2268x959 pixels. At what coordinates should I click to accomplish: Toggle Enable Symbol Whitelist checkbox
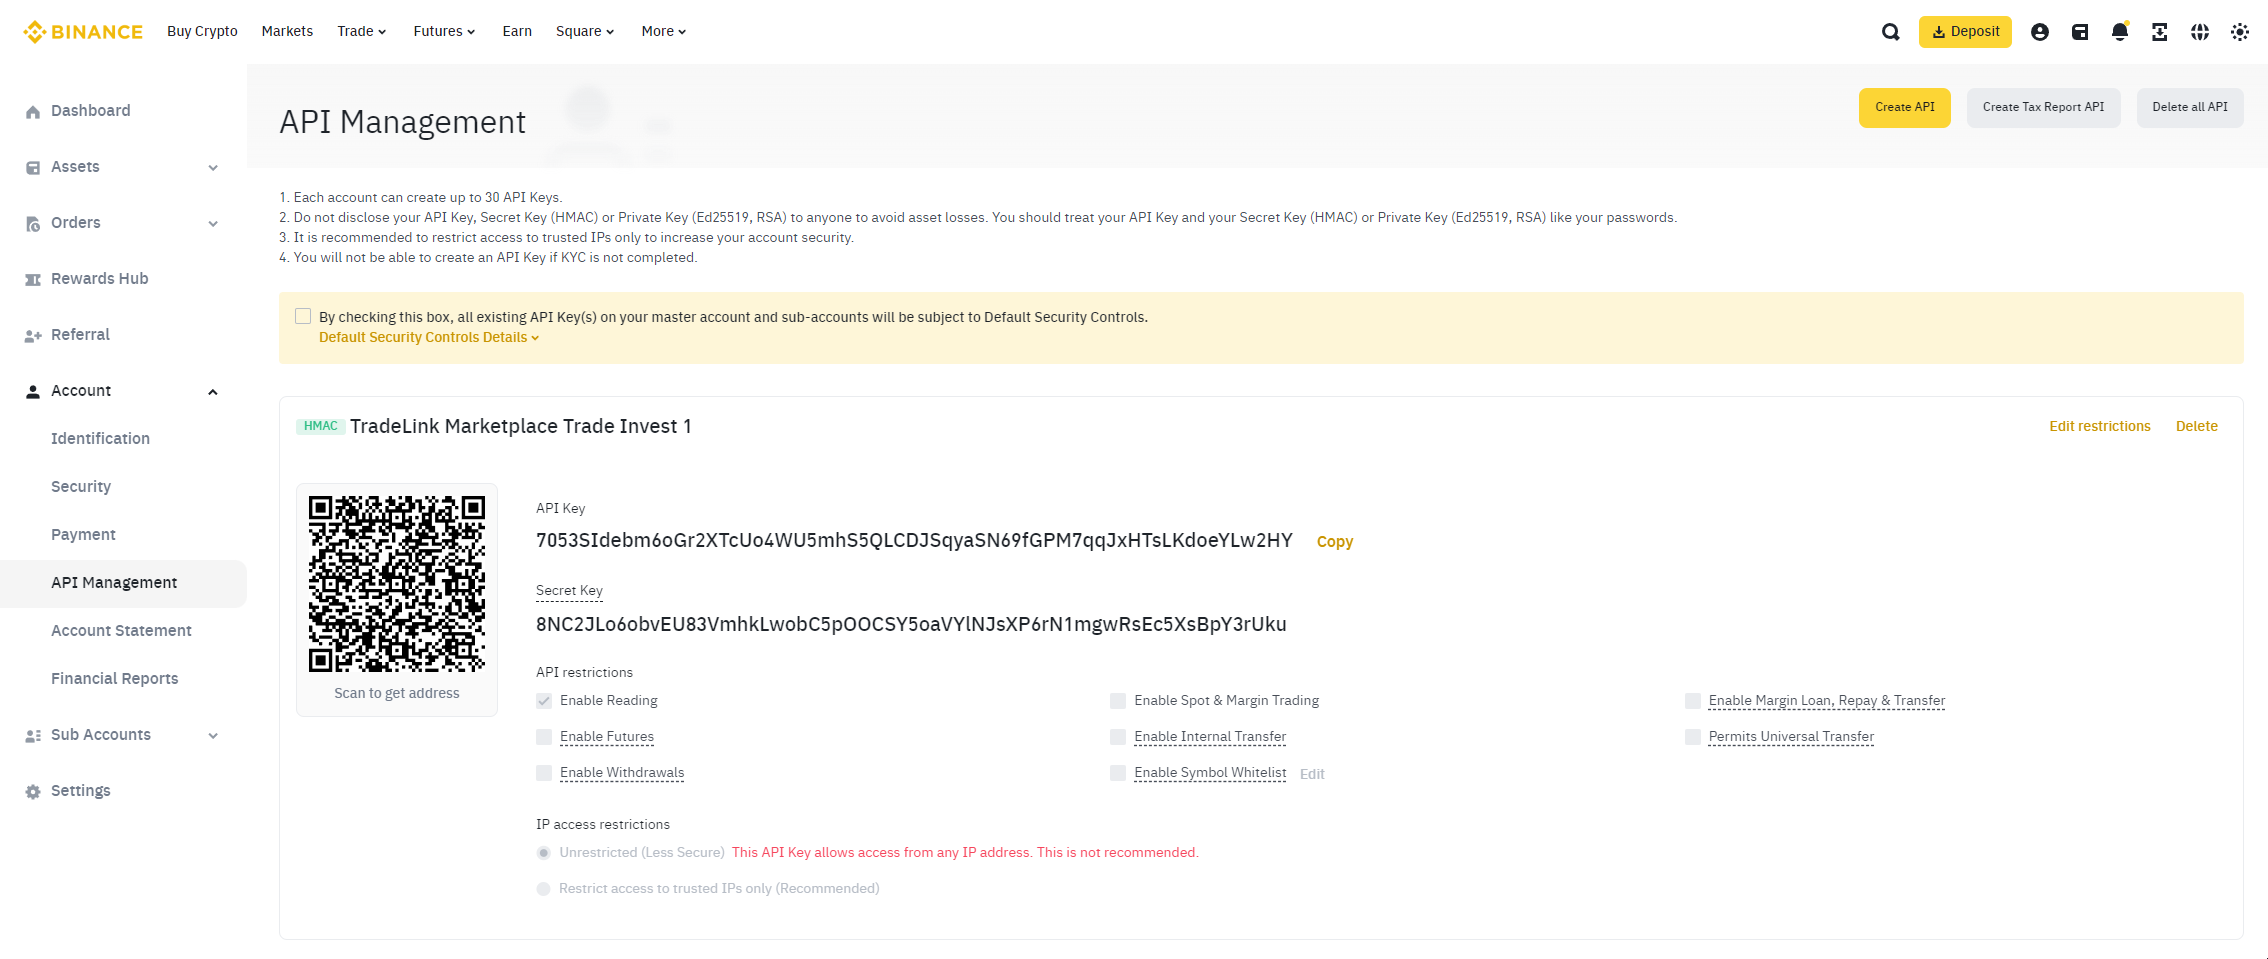(1118, 773)
